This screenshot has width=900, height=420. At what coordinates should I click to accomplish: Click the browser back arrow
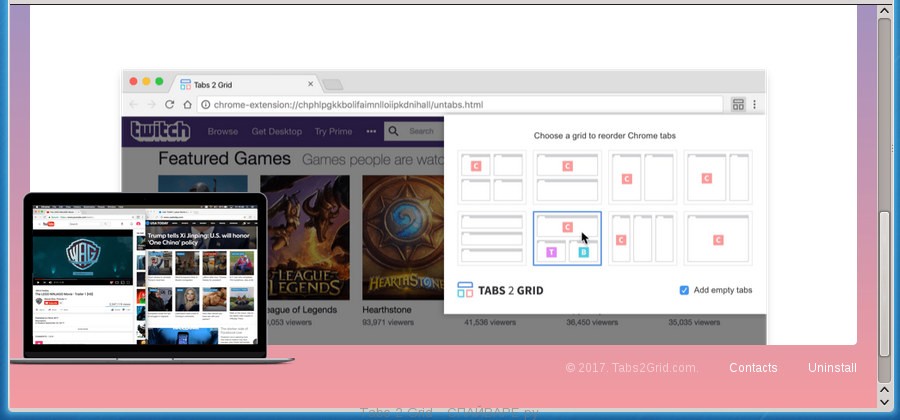click(x=133, y=104)
